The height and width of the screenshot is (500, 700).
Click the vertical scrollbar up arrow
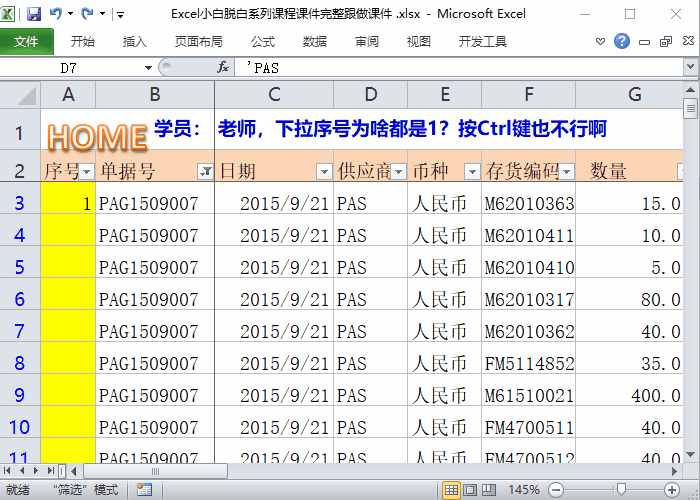[x=691, y=91]
